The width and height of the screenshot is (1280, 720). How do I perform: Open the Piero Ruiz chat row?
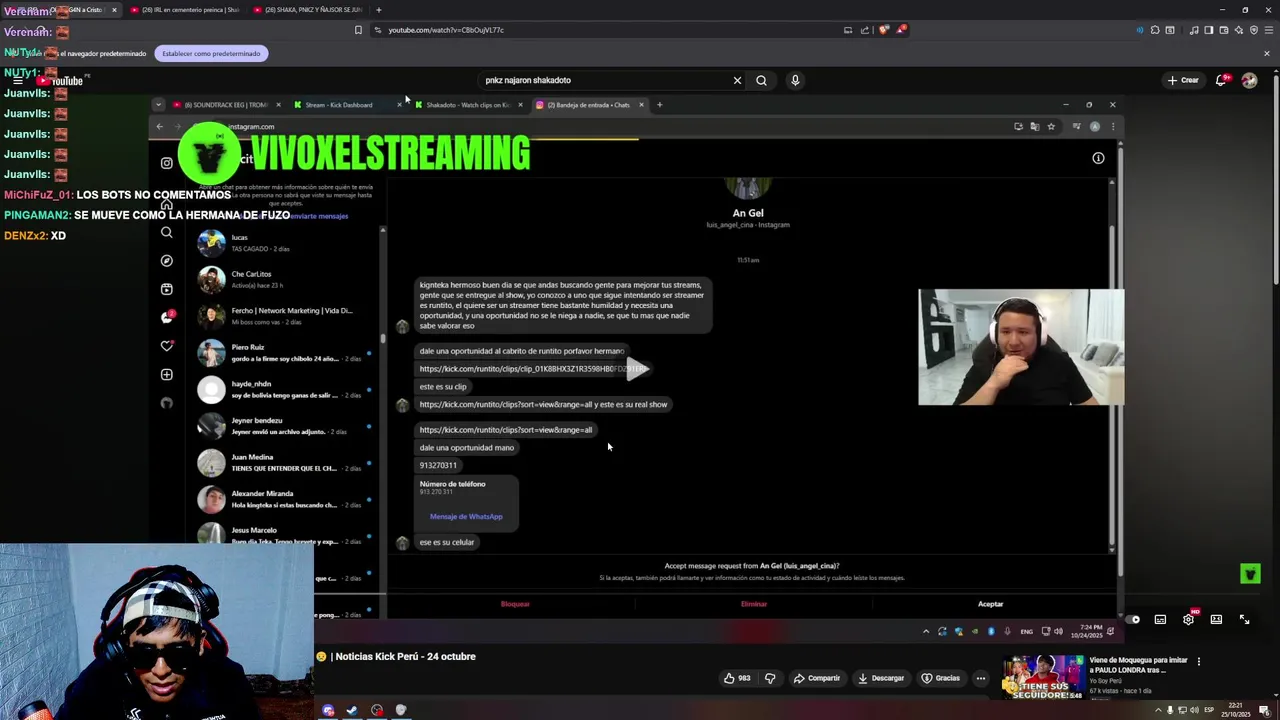(x=283, y=353)
